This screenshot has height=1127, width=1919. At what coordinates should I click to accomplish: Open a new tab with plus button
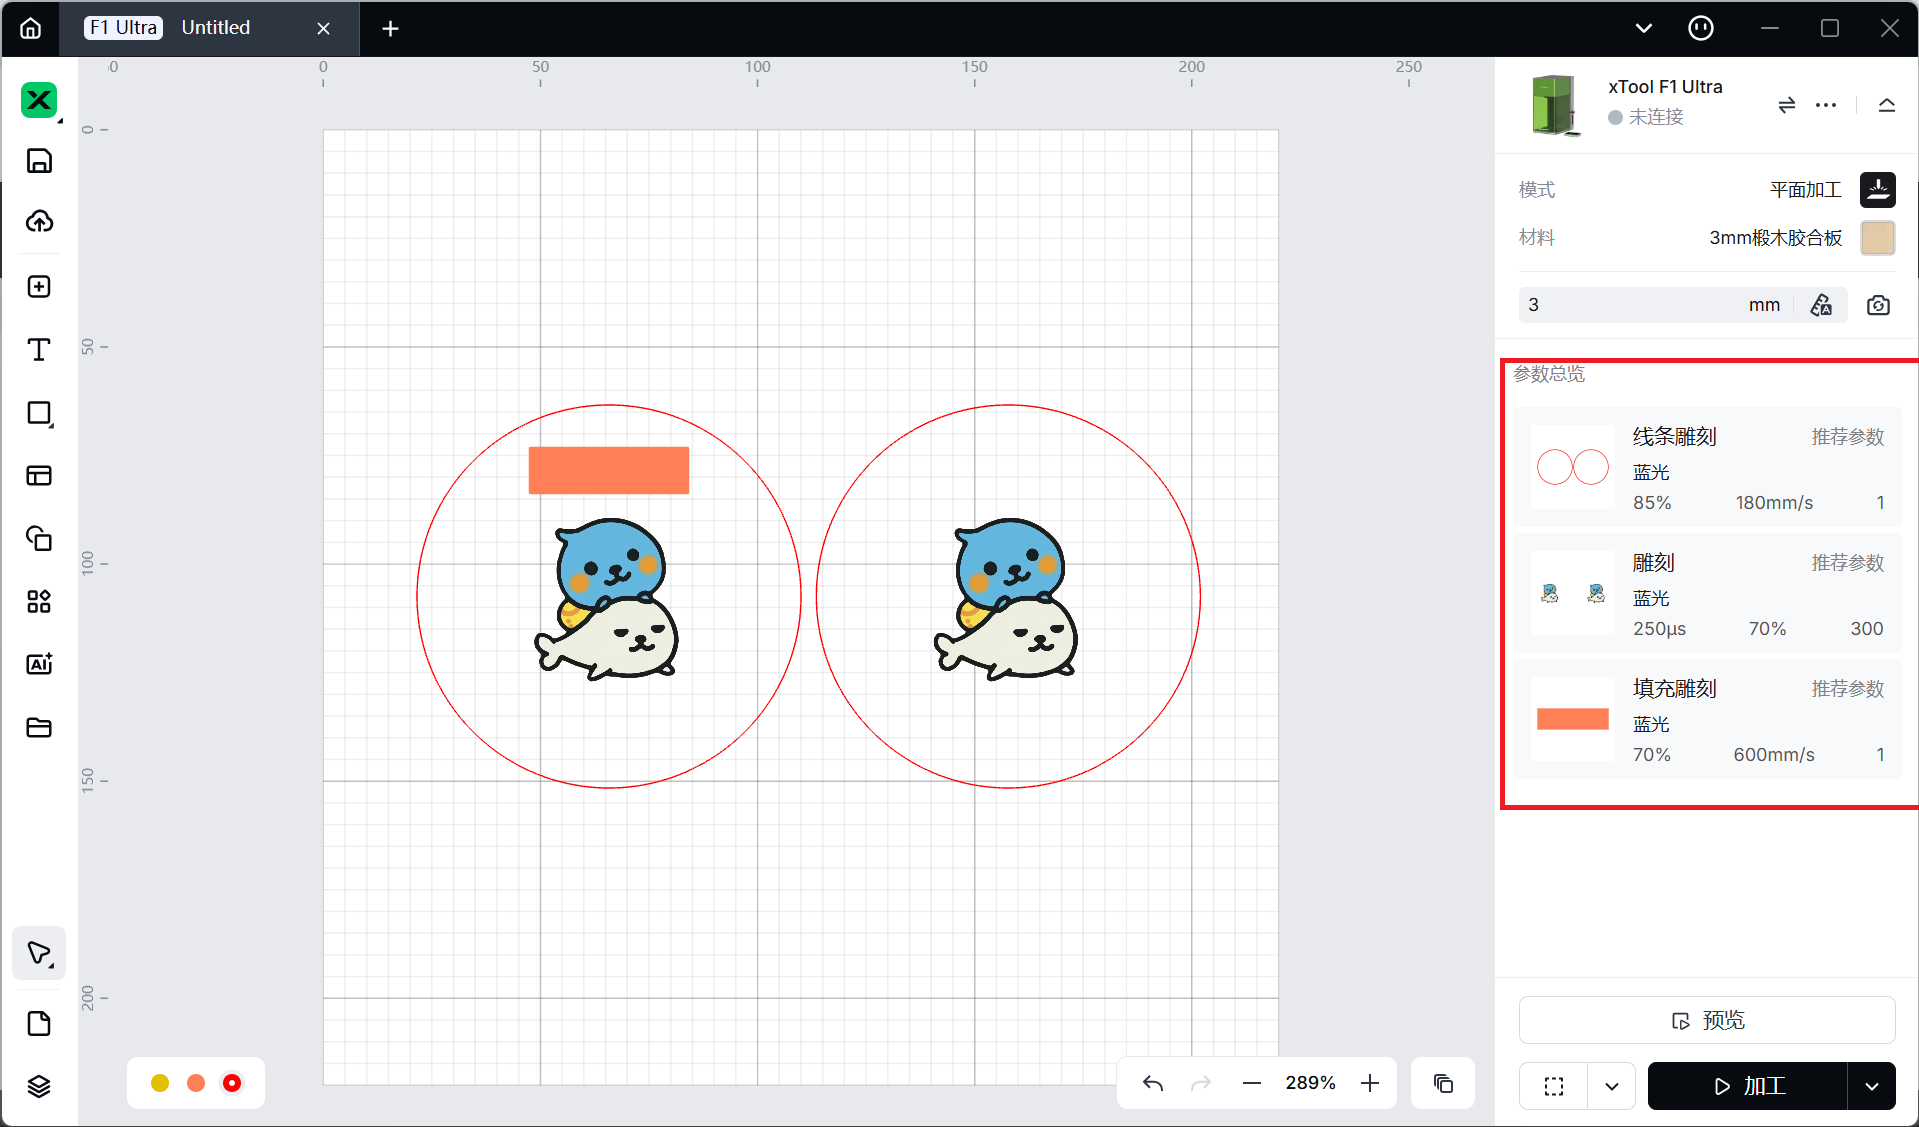390,29
